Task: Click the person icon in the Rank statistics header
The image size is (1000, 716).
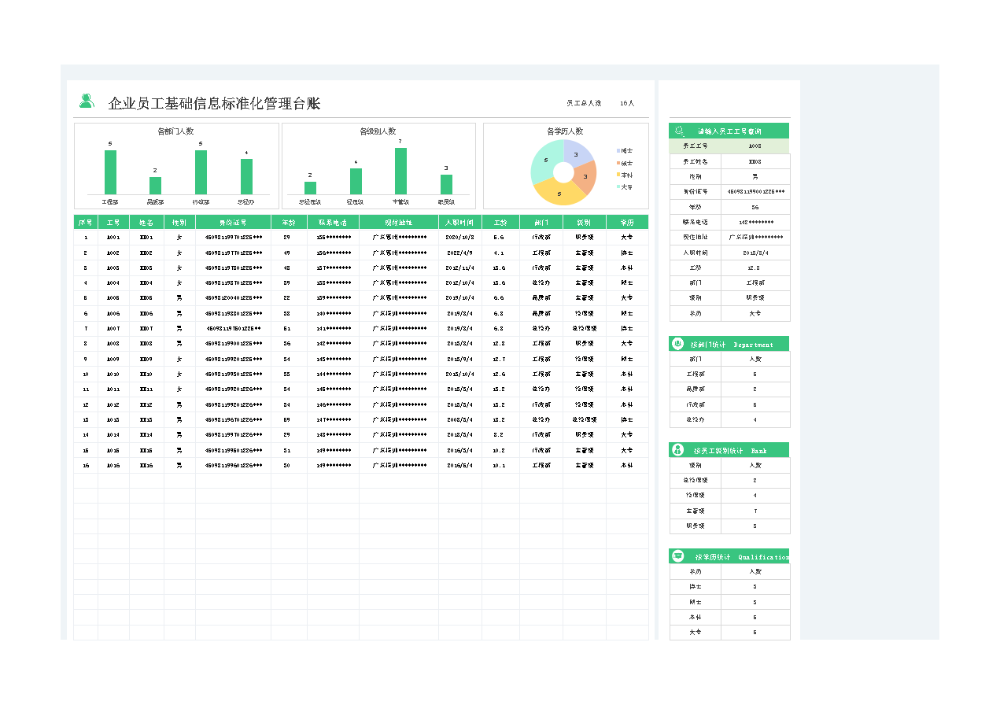Action: click(x=678, y=449)
